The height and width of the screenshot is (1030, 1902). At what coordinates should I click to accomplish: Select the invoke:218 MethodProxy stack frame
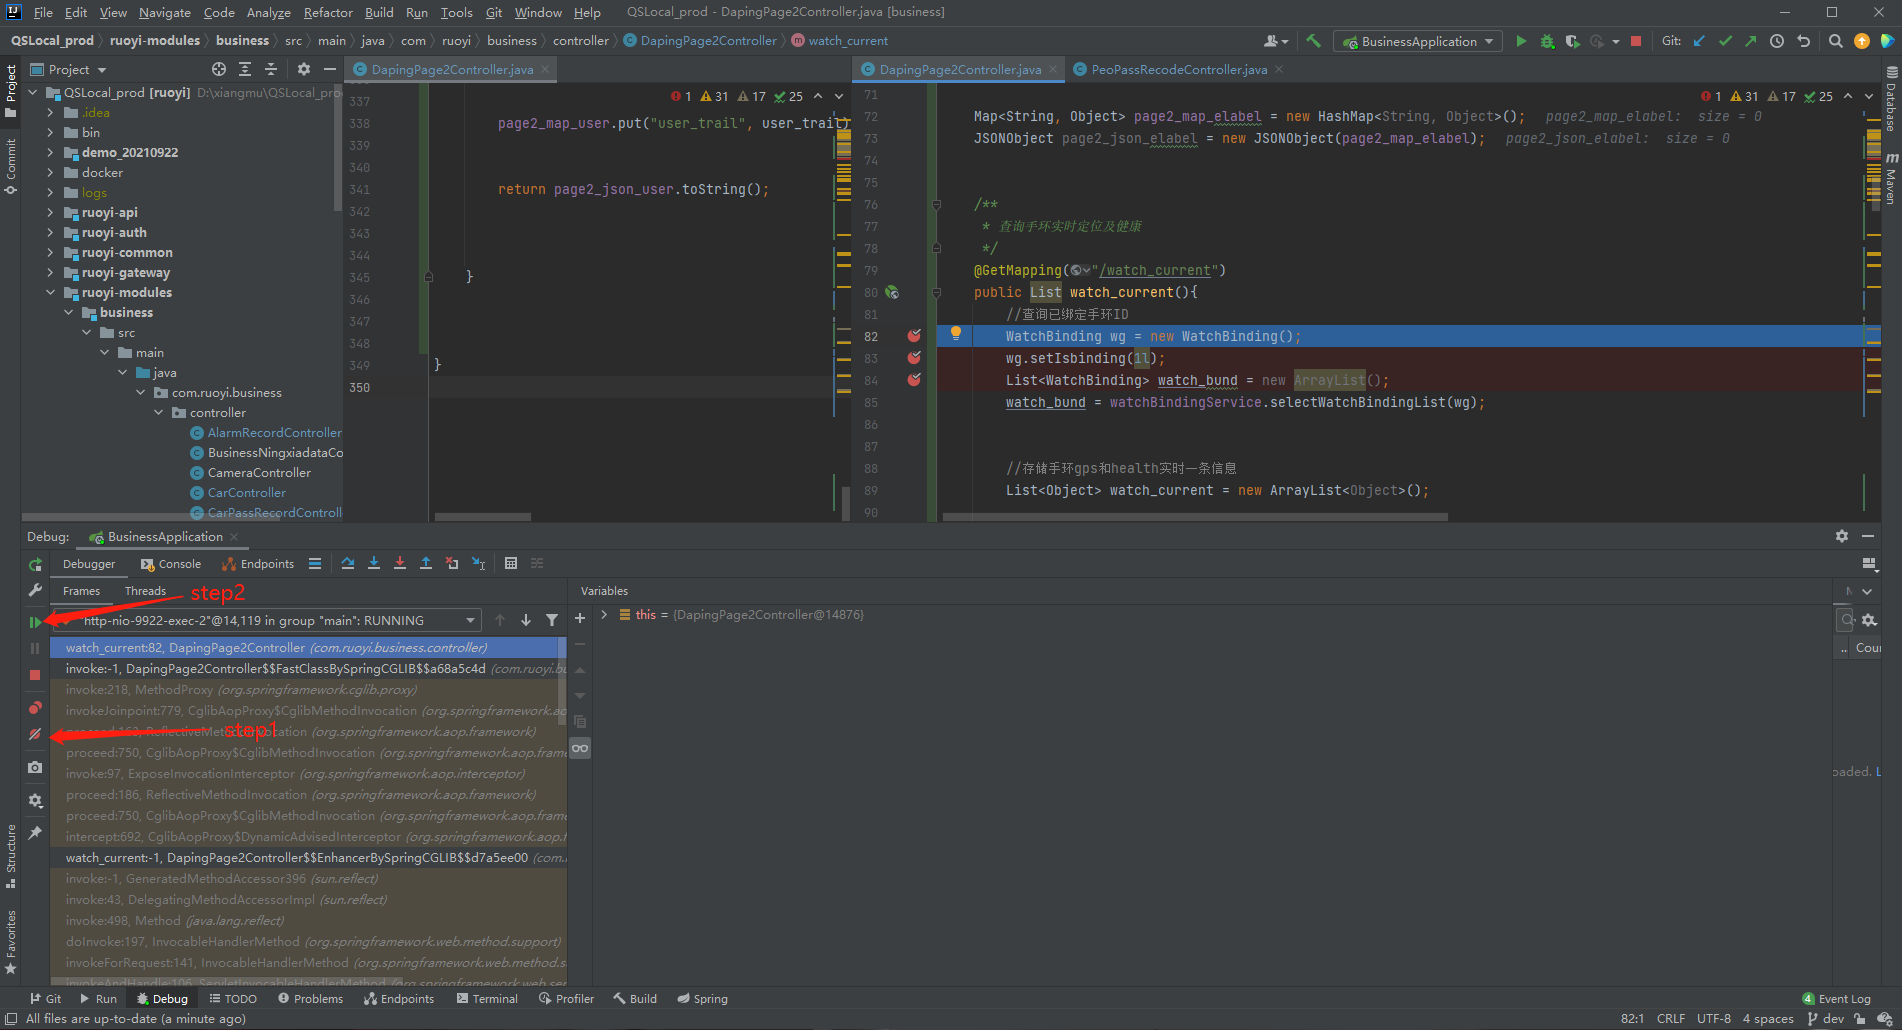(x=200, y=690)
